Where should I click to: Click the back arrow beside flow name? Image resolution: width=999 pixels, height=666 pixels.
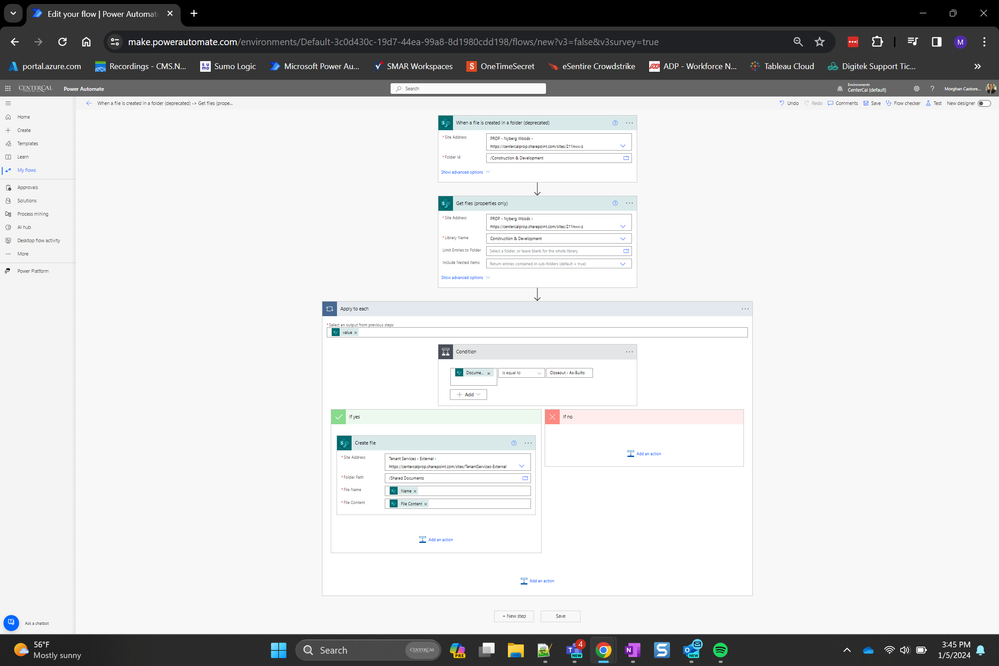click(x=89, y=103)
